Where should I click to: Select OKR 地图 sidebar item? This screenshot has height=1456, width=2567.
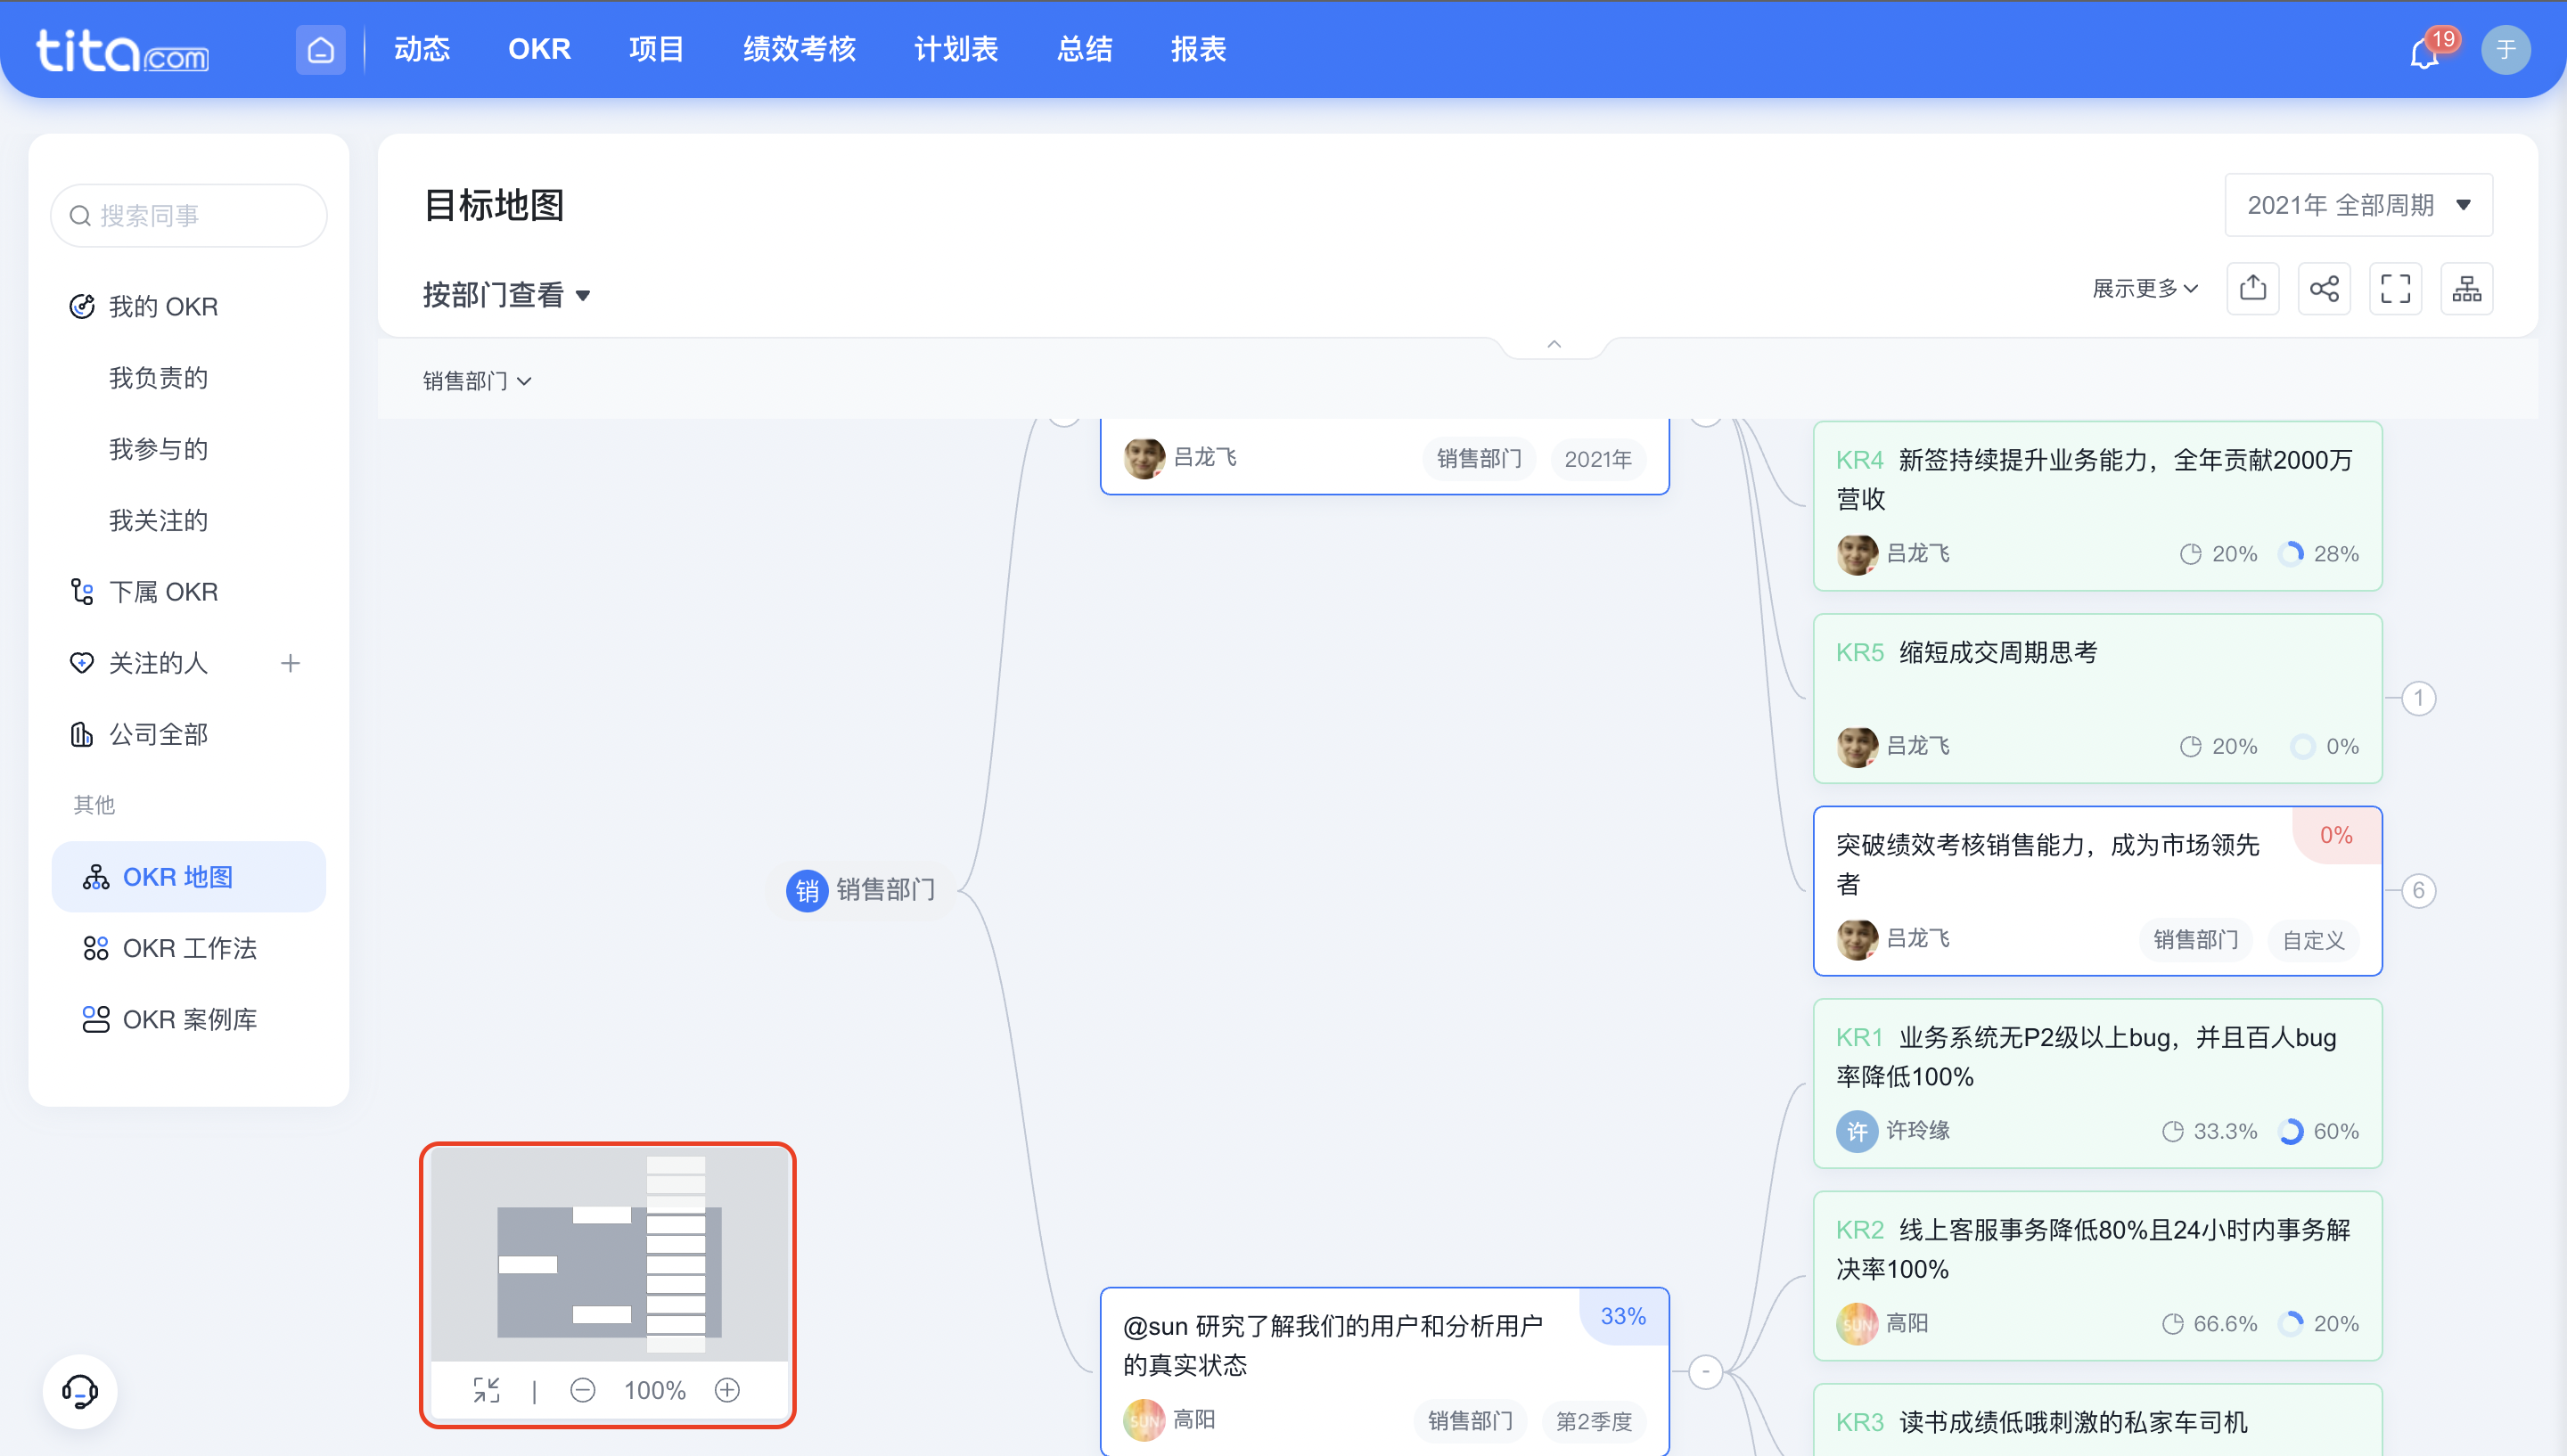189,877
